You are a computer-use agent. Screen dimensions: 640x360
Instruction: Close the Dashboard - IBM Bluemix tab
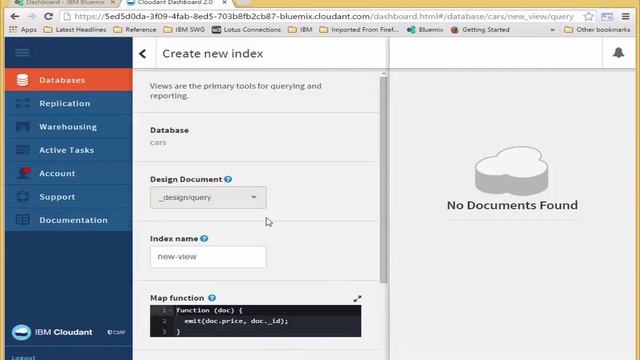[x=113, y=2]
